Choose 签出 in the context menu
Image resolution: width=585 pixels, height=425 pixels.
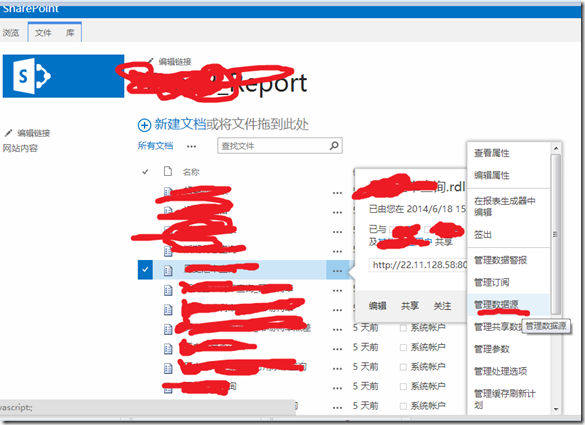483,235
